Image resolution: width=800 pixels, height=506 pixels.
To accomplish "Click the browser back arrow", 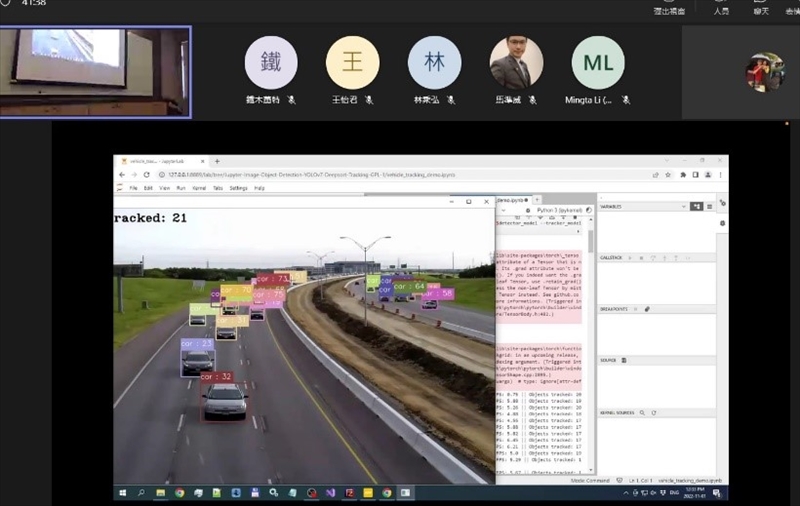I will [122, 174].
